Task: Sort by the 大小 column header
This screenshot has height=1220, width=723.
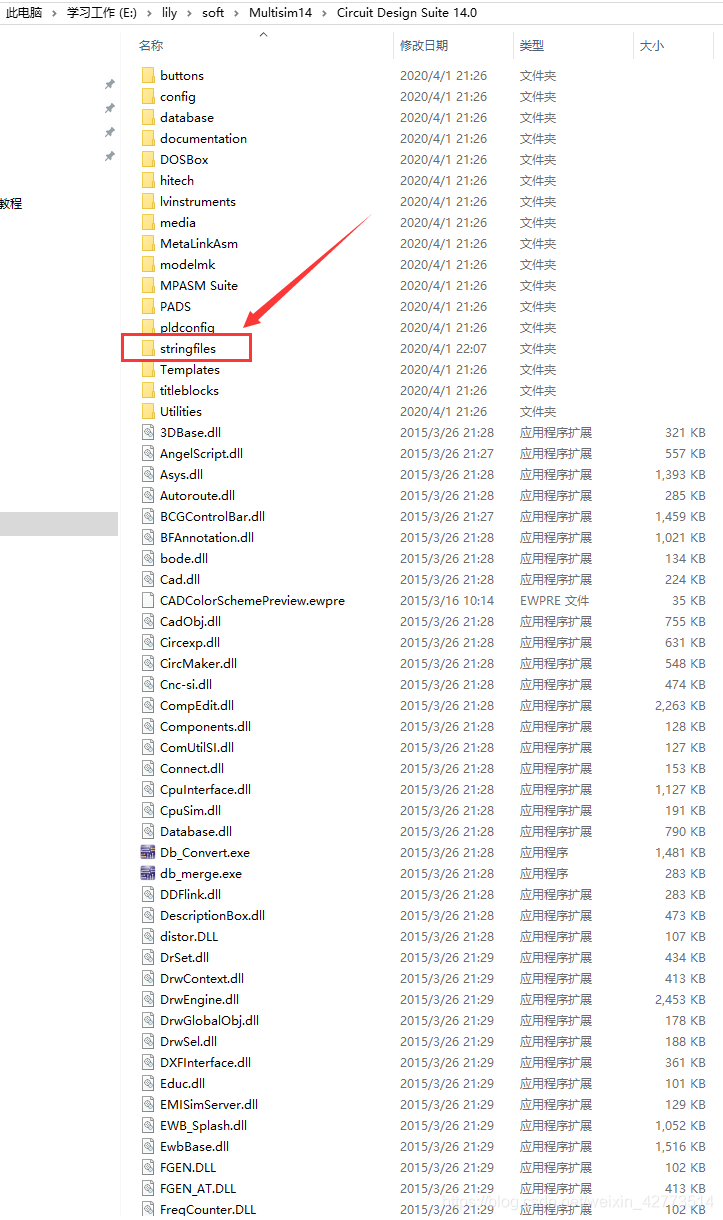Action: pos(652,46)
